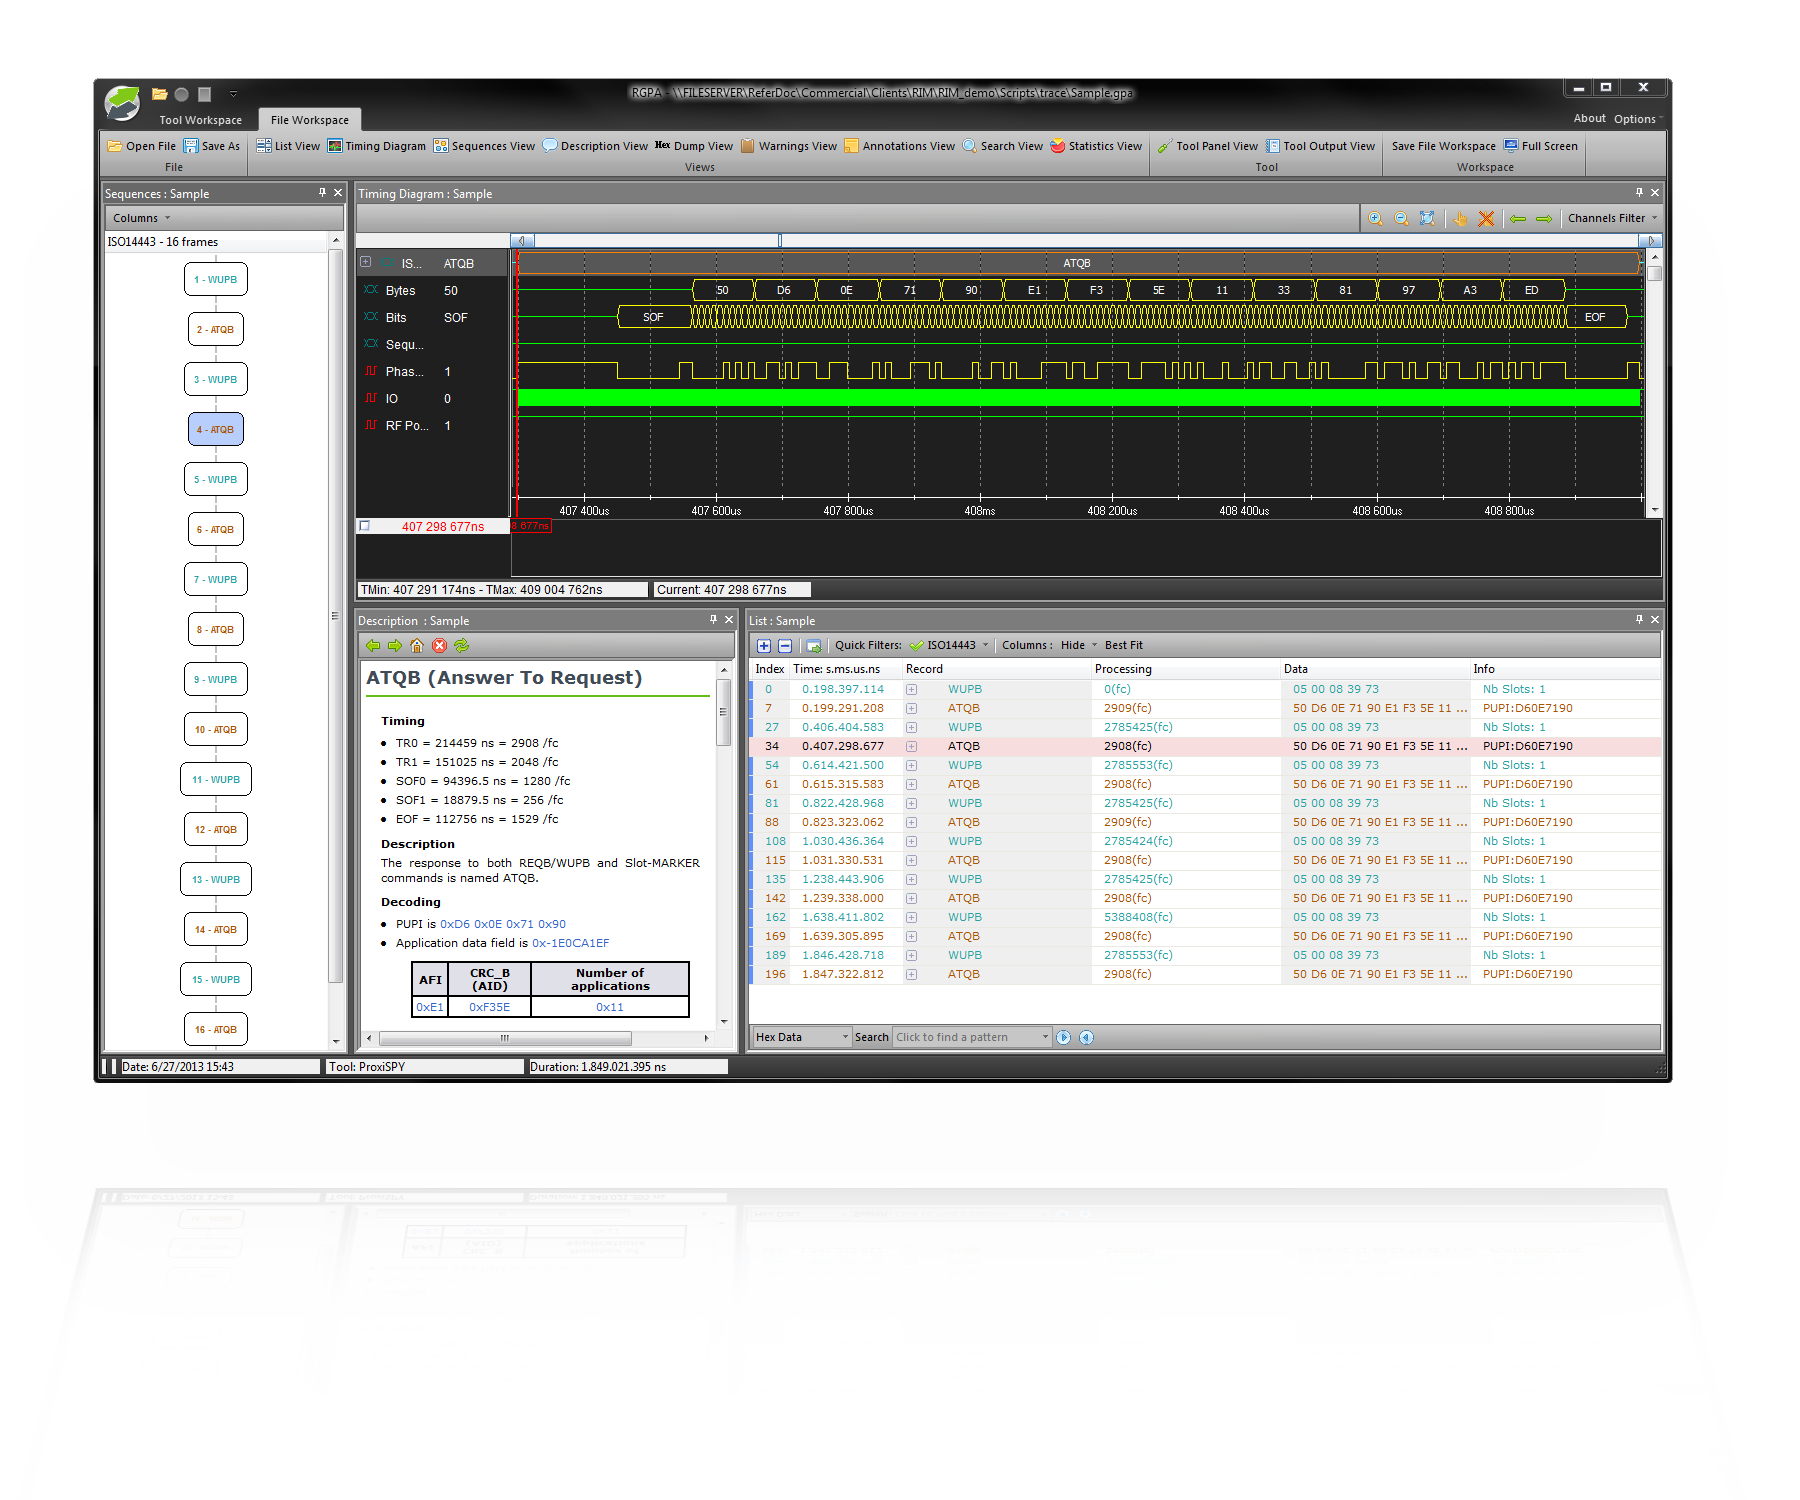The height and width of the screenshot is (1500, 1800).
Task: Open Hide columns dropdown in List
Action: click(x=1078, y=645)
